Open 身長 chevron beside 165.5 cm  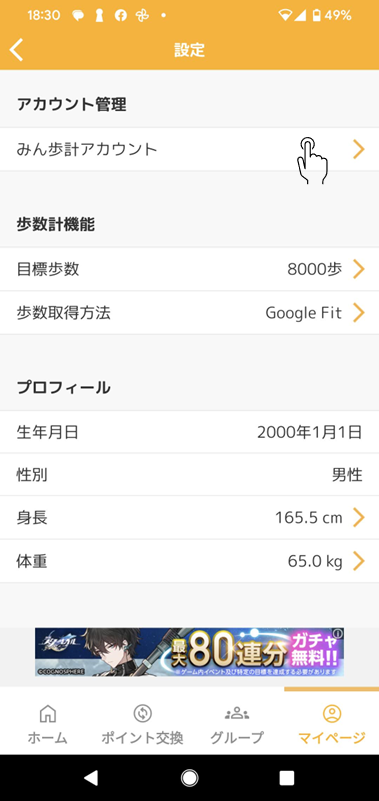click(x=359, y=517)
